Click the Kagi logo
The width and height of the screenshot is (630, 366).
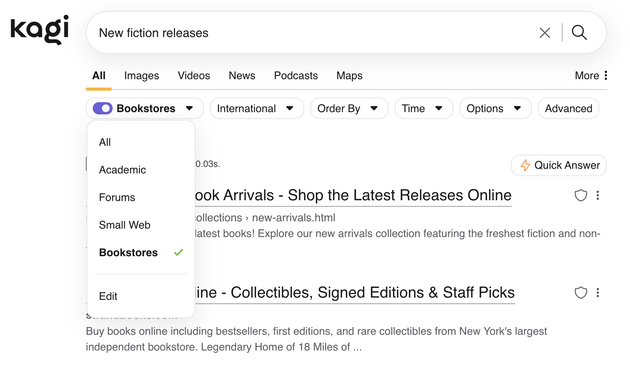click(x=39, y=29)
